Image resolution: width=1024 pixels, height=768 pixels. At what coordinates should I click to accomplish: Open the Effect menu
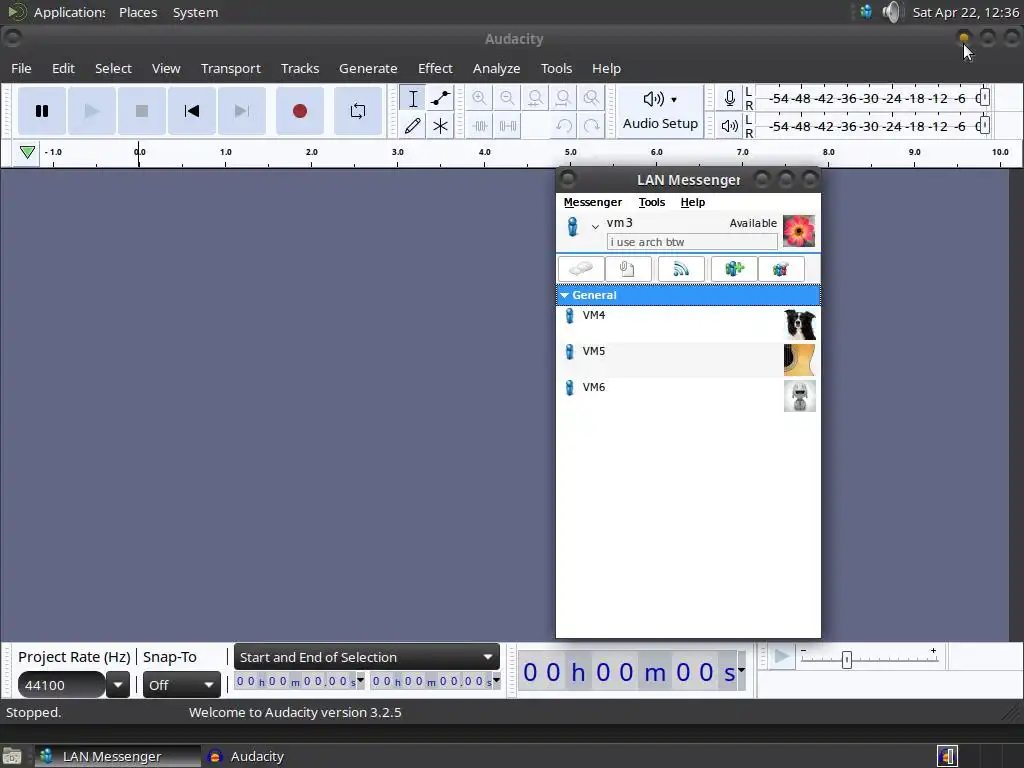tap(435, 69)
